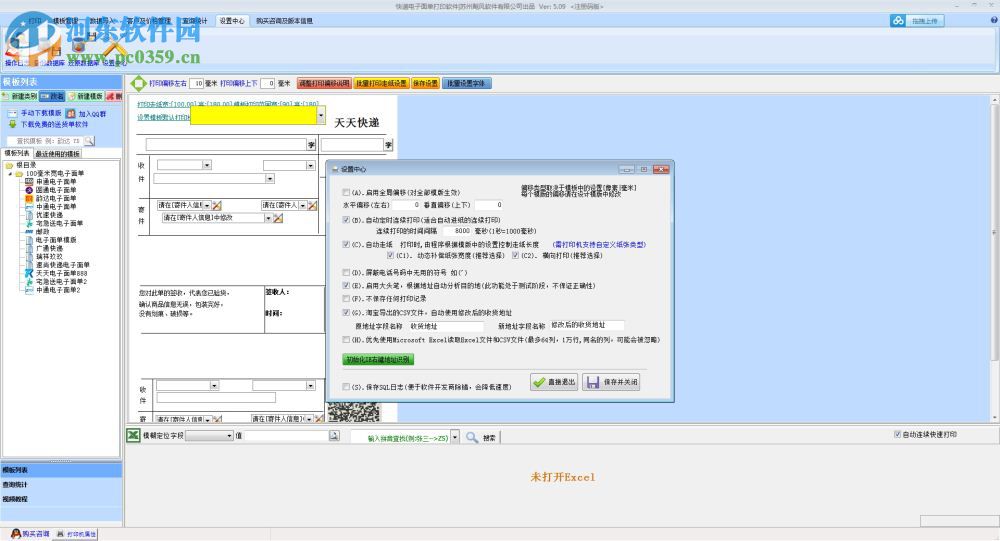Click the 保存并关闭 button
Viewport: 1000px width, 541px height.
point(611,382)
